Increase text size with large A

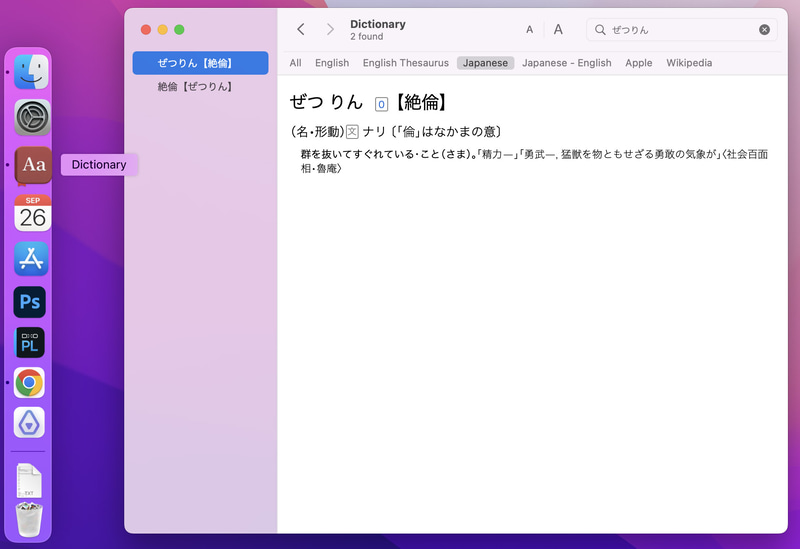point(558,30)
